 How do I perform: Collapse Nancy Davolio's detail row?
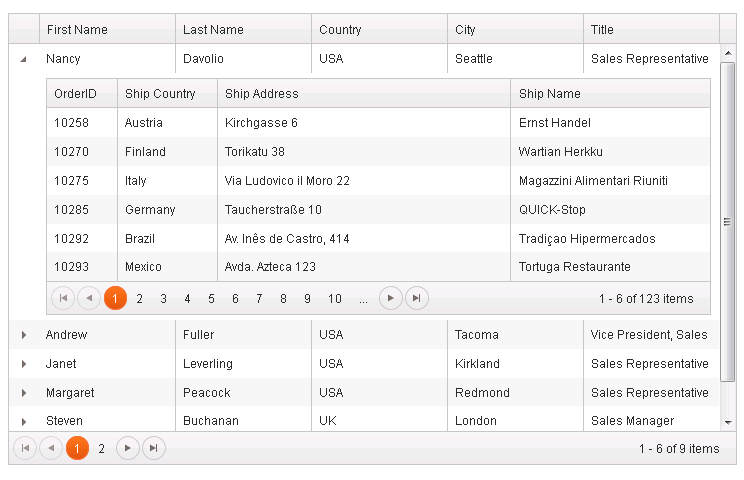(x=23, y=59)
